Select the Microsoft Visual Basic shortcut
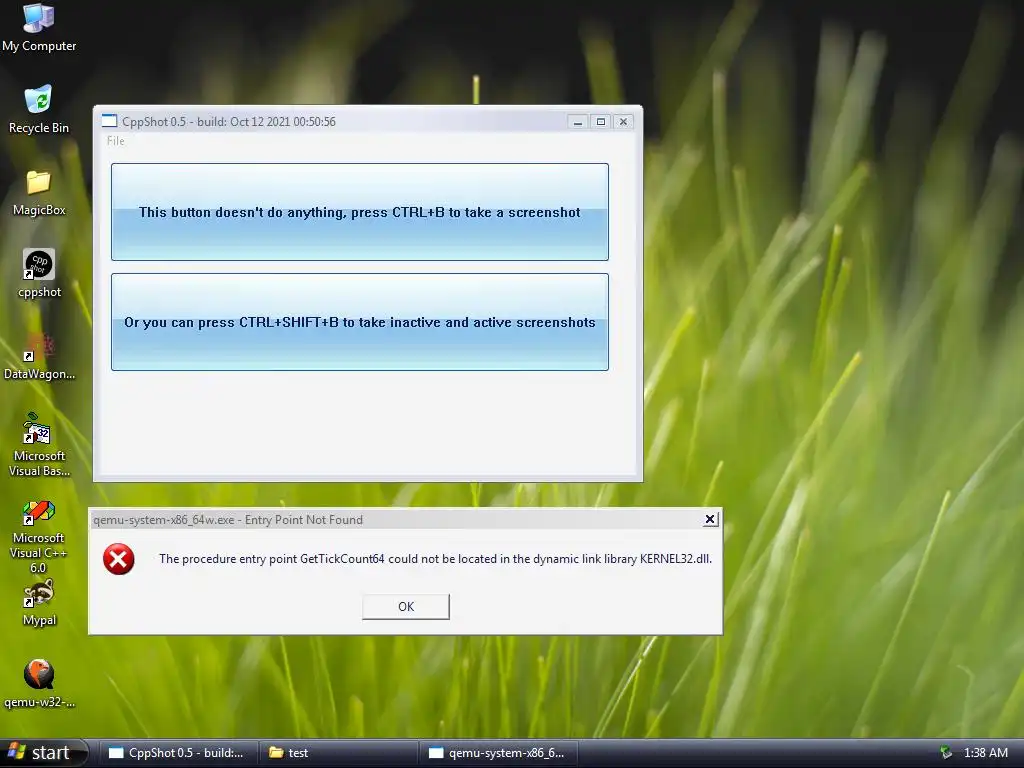 [x=39, y=445]
